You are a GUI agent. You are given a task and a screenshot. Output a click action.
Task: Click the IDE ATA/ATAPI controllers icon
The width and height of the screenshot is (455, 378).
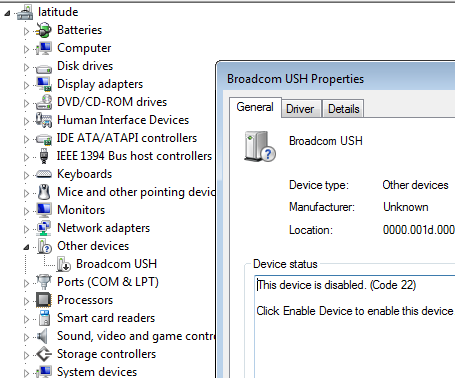[44, 139]
